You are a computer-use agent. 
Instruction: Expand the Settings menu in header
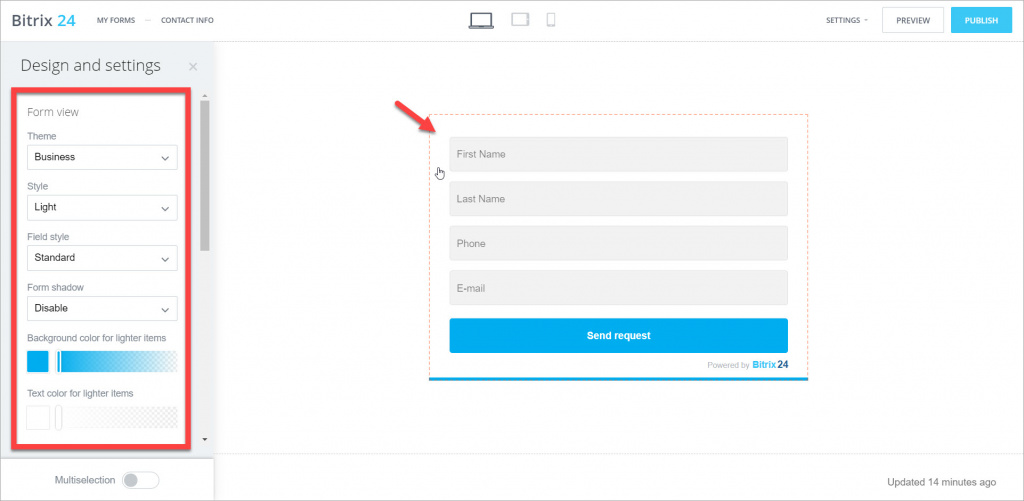coord(847,20)
